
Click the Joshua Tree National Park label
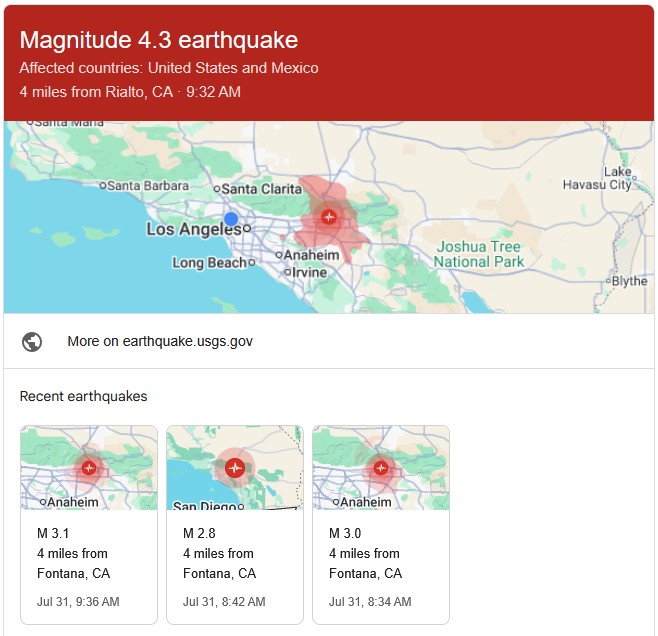pos(479,254)
